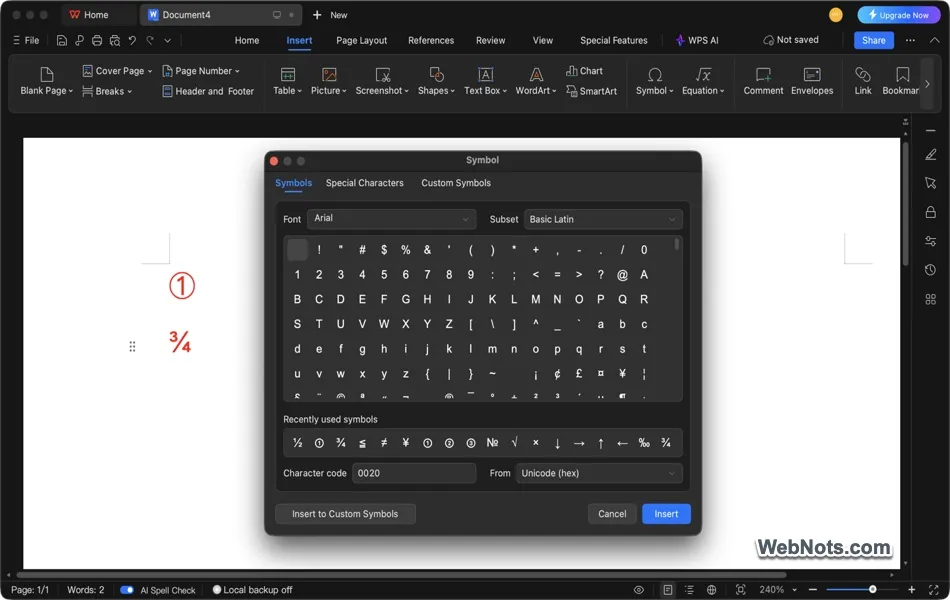The image size is (950, 600).
Task: Open the Subset dropdown Basic Latin
Action: coord(603,219)
